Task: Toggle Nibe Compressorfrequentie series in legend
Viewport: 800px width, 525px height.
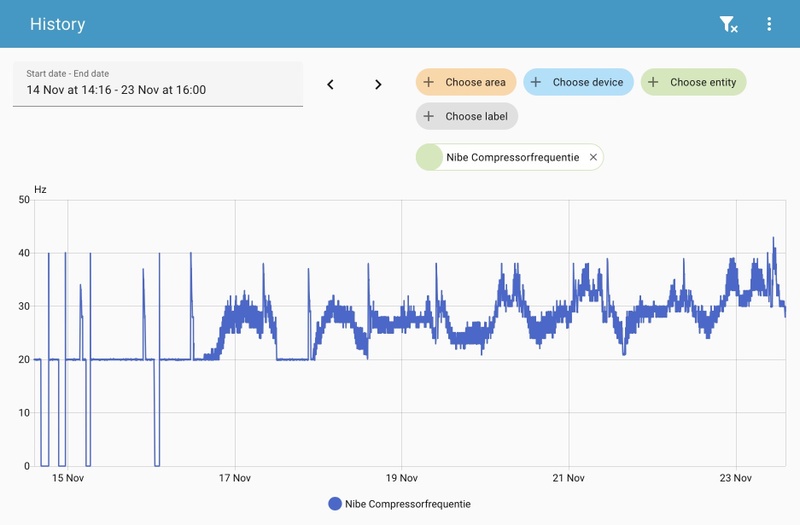Action: [399, 504]
